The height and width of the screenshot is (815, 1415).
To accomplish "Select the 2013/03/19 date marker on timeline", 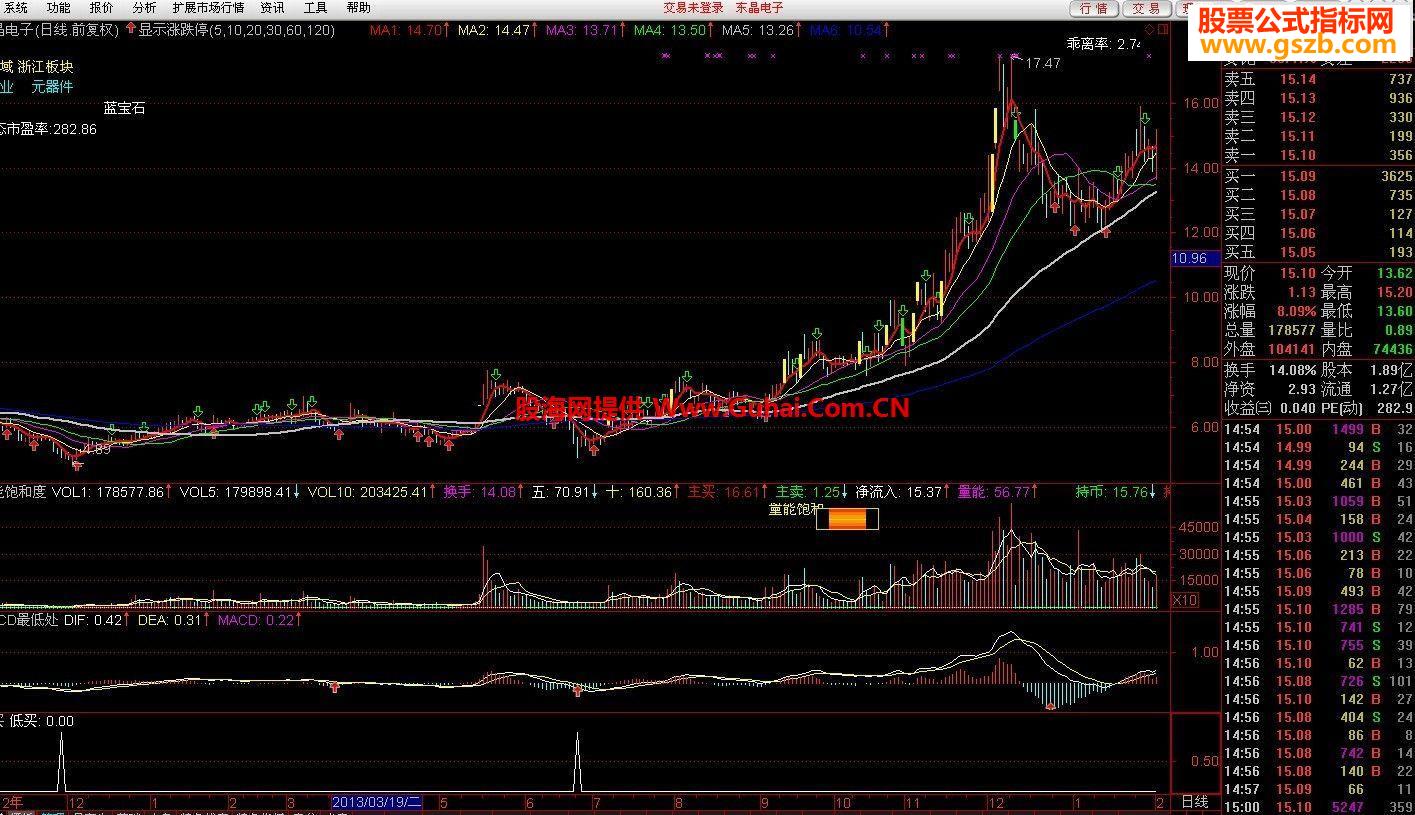I will (378, 802).
